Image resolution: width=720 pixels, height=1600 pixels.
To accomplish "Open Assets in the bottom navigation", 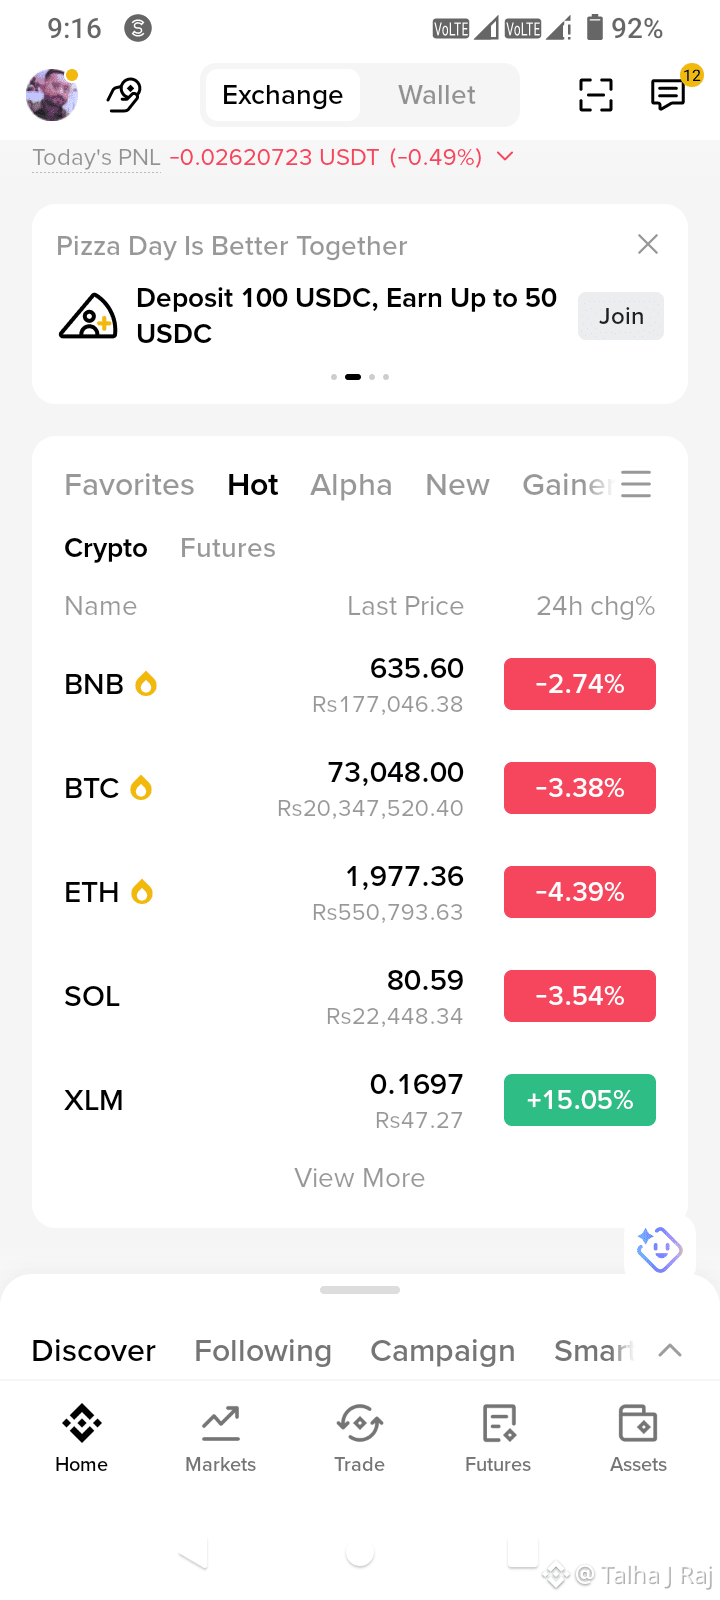I will [638, 1439].
